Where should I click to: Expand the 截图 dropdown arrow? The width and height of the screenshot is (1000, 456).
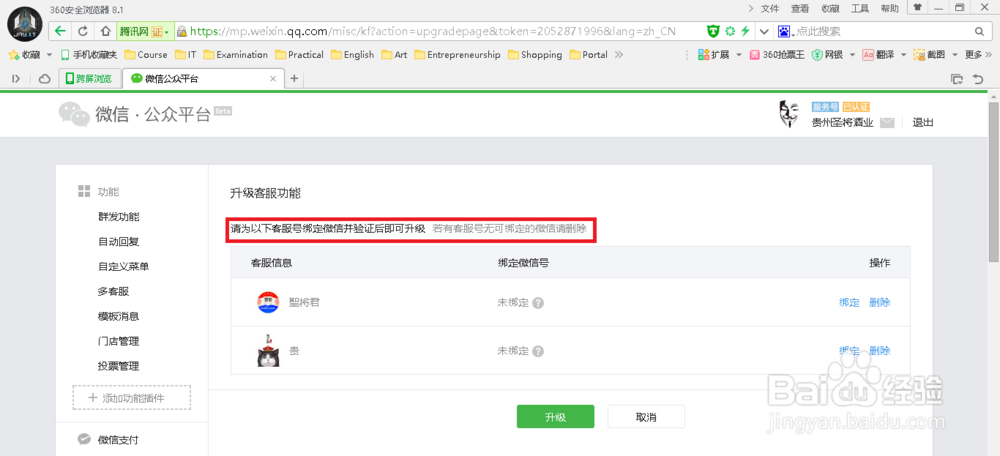pyautogui.click(x=955, y=55)
